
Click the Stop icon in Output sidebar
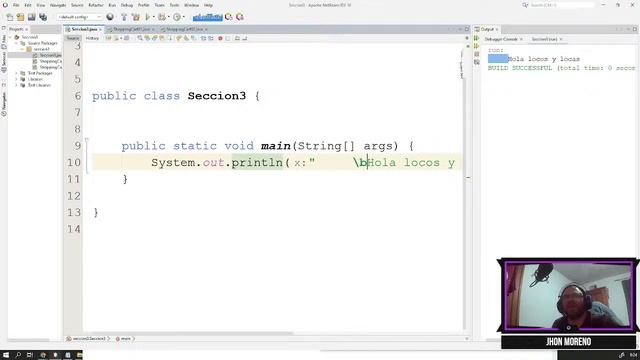(476, 54)
